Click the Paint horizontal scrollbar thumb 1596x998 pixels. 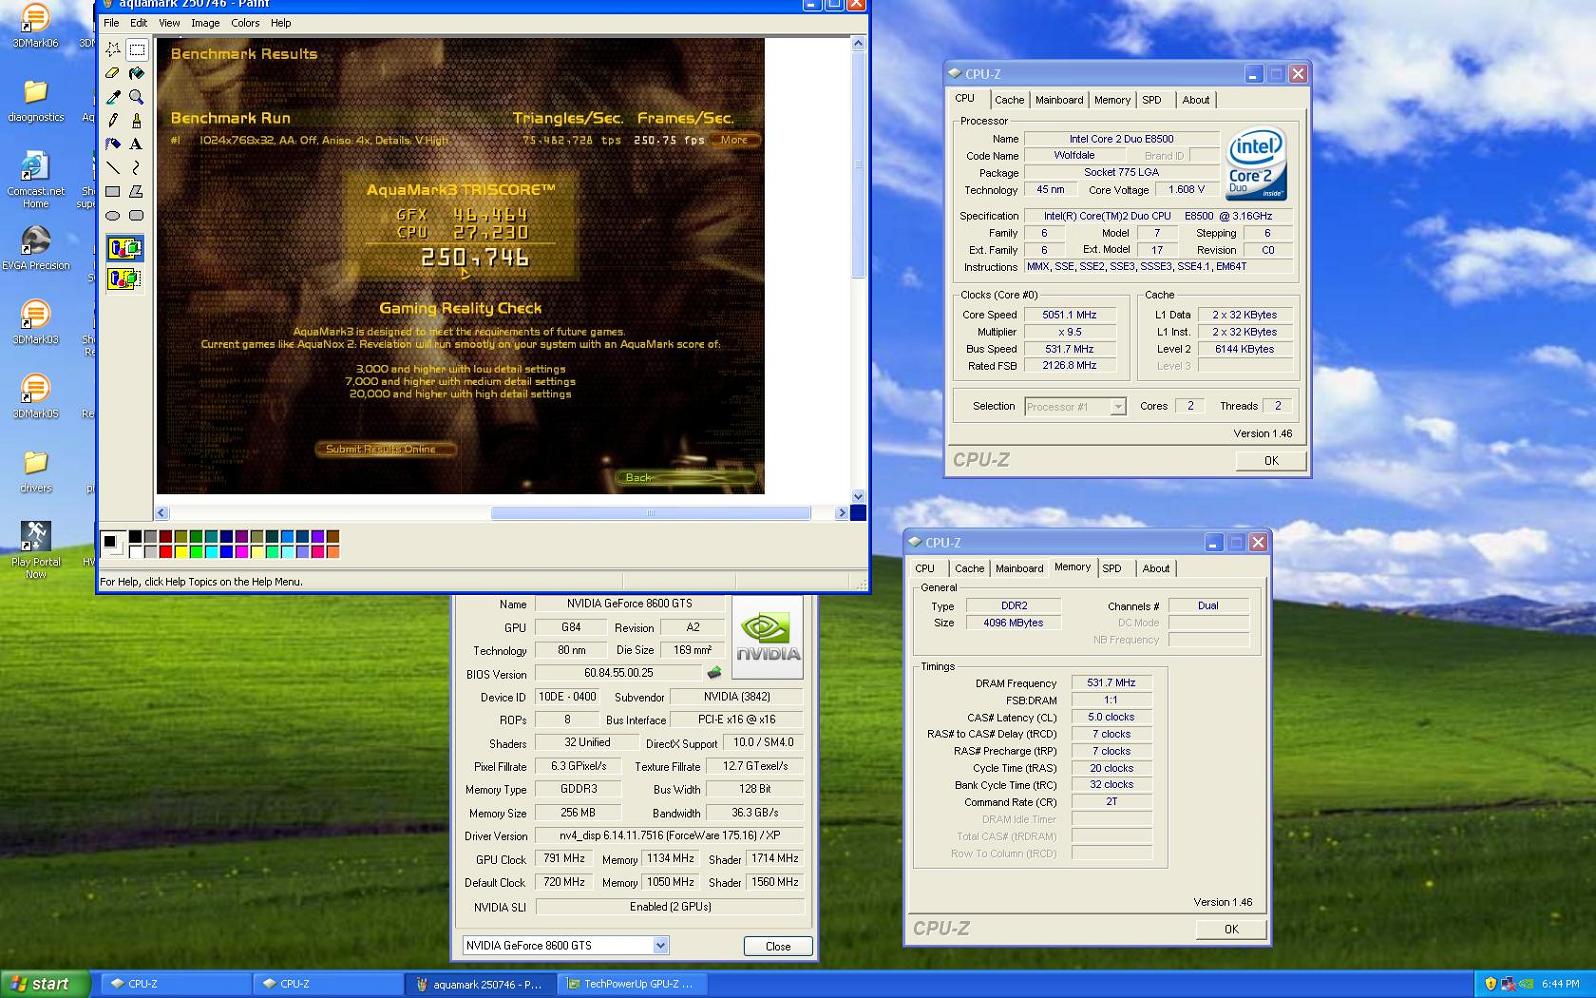coord(650,513)
